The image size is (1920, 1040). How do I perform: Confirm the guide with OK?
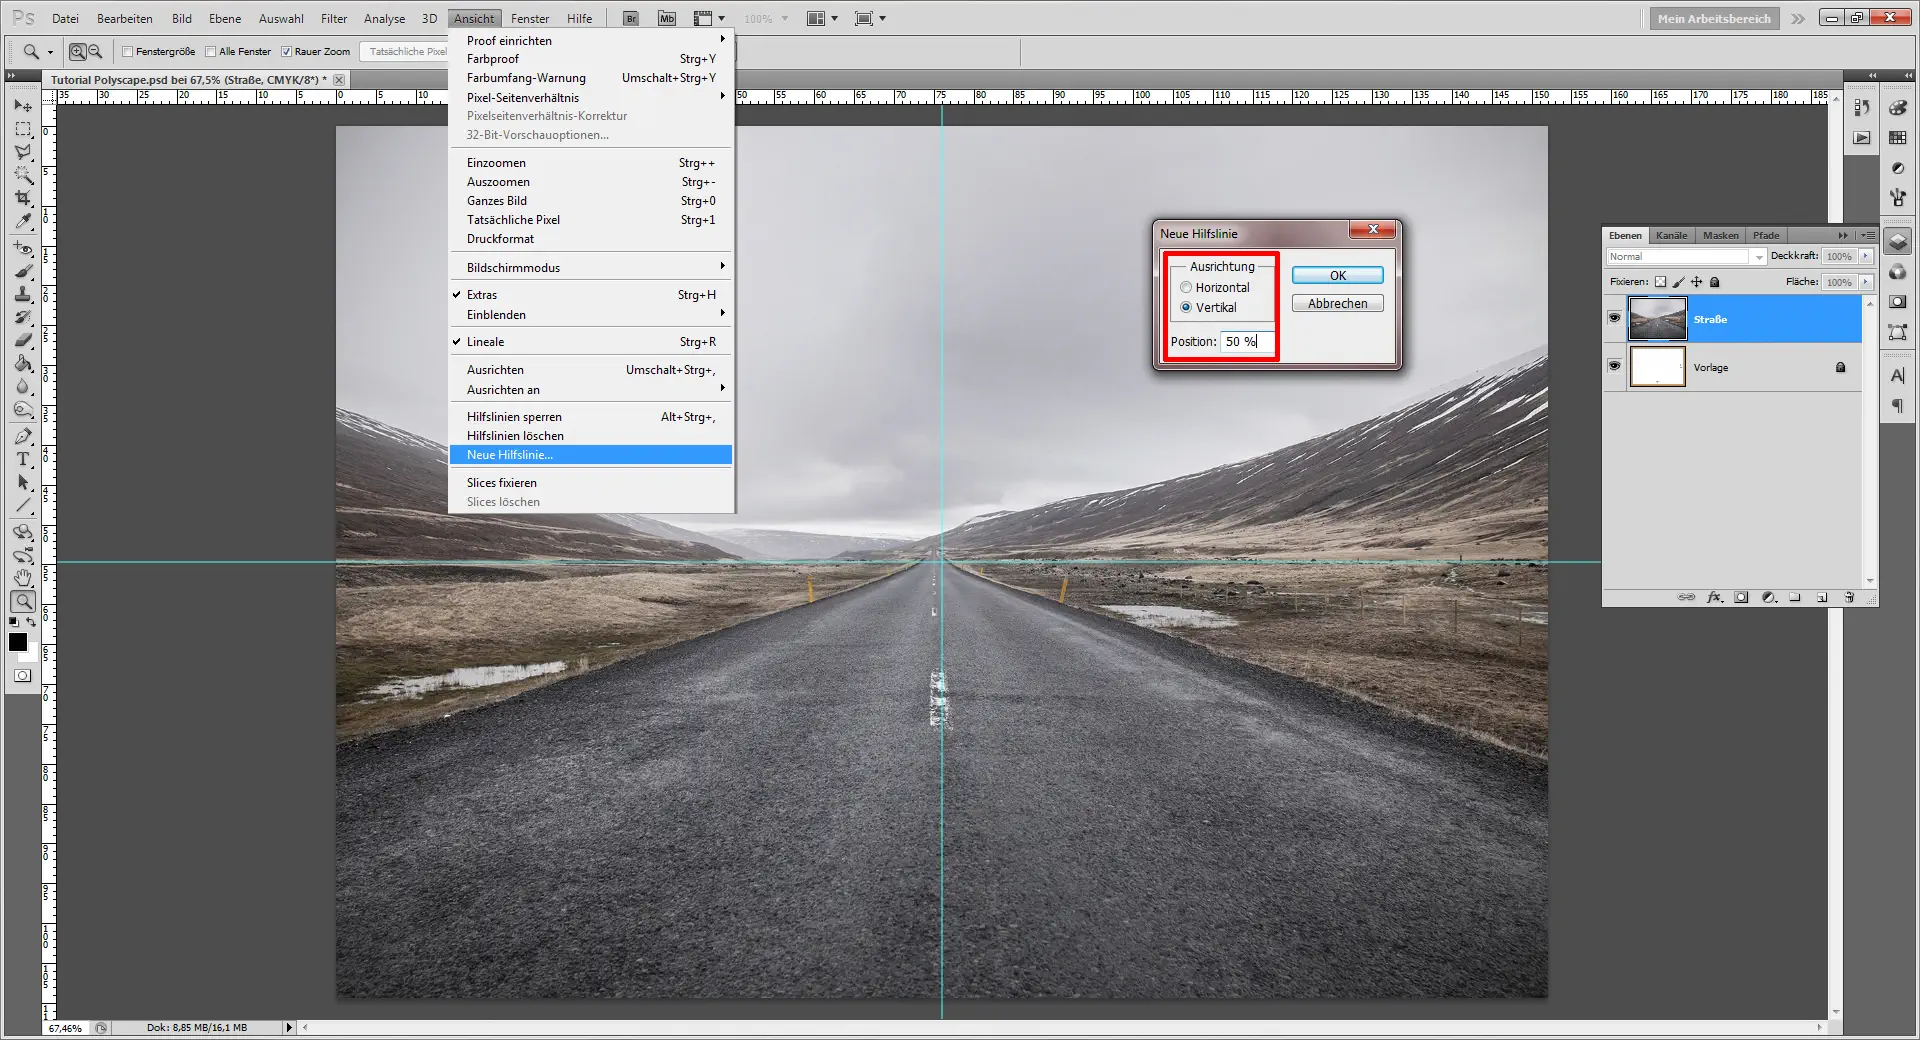pyautogui.click(x=1336, y=275)
